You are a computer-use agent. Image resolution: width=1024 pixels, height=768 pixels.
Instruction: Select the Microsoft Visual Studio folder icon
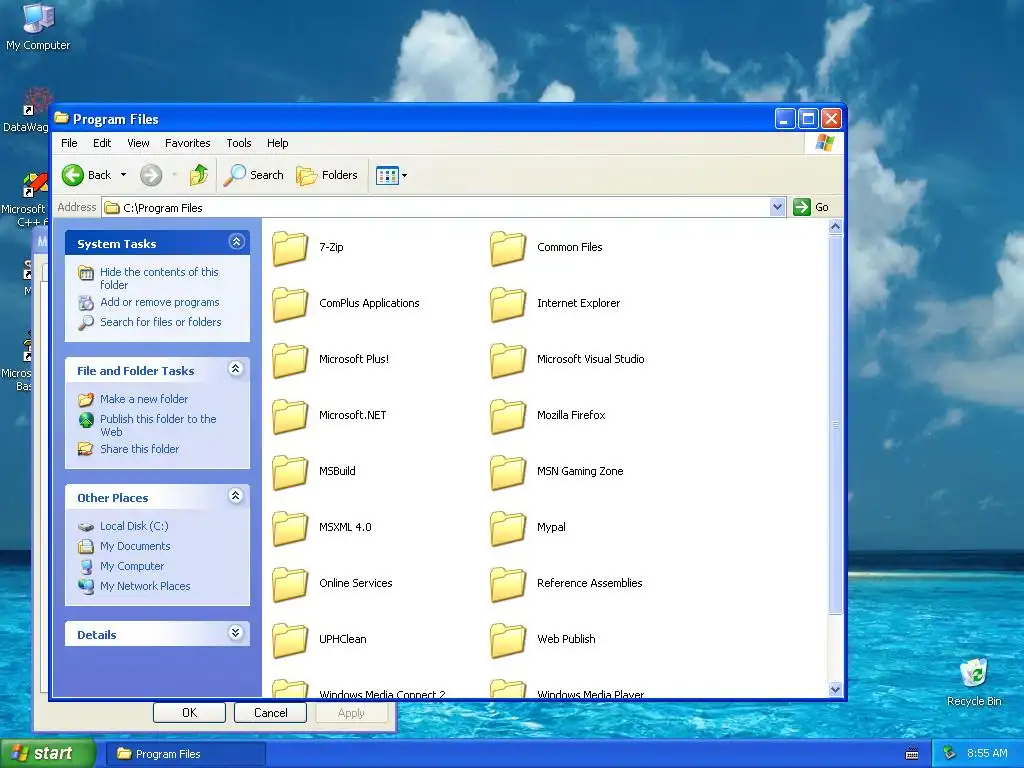[508, 360]
